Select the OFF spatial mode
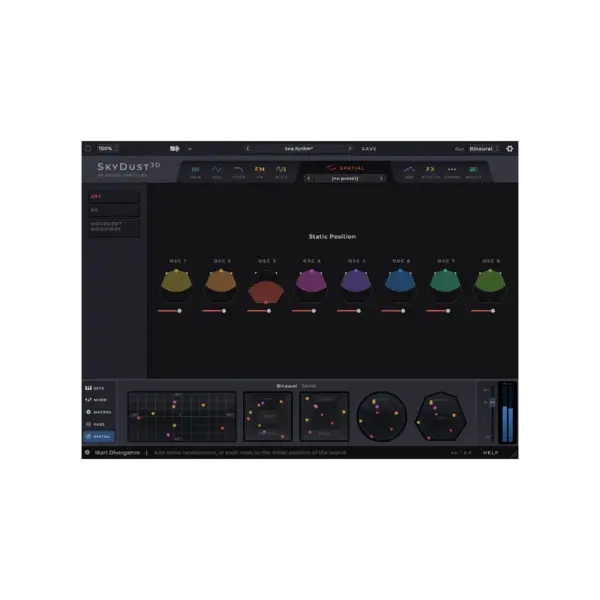Screen dimensions: 600x600 (x=113, y=196)
